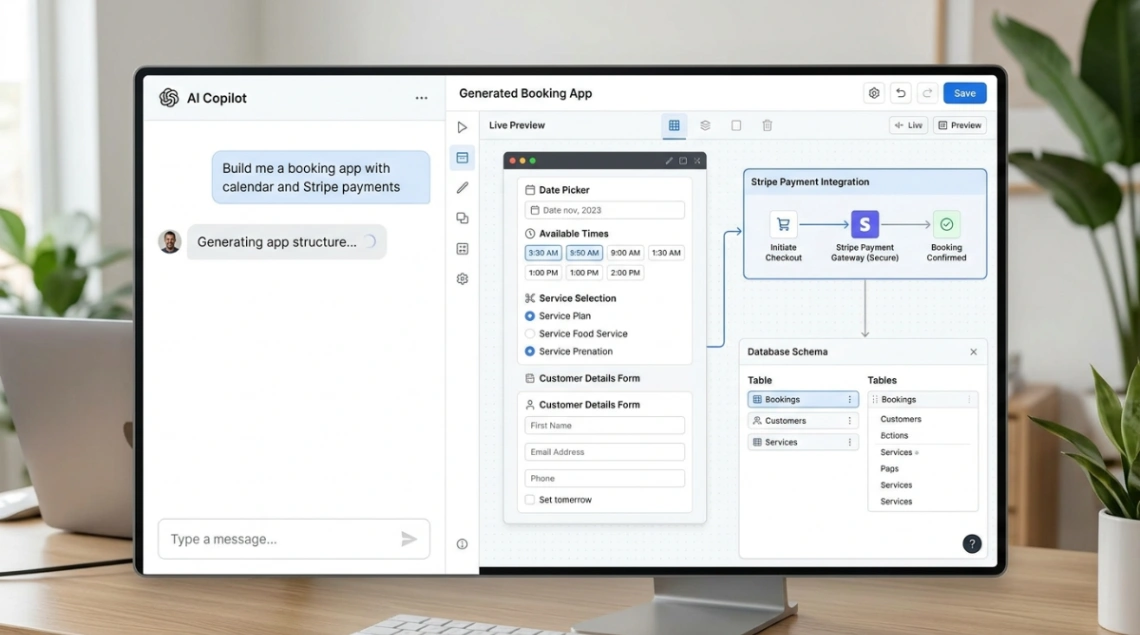Click user avatar beside generating message
The image size is (1140, 635).
point(169,241)
